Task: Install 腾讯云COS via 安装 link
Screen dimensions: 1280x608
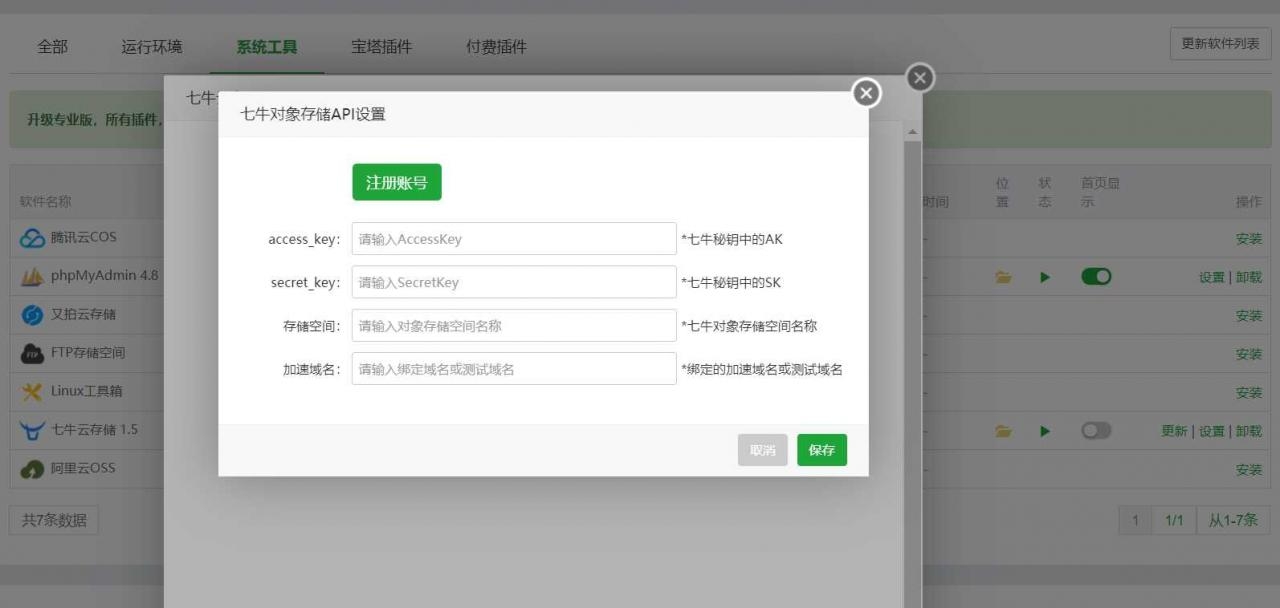Action: coord(1249,239)
